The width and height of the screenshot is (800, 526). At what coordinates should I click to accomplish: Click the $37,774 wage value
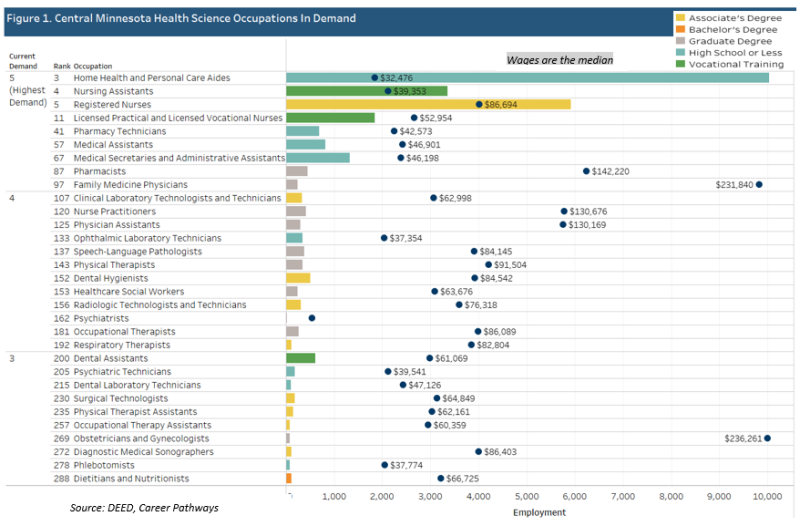click(x=406, y=465)
